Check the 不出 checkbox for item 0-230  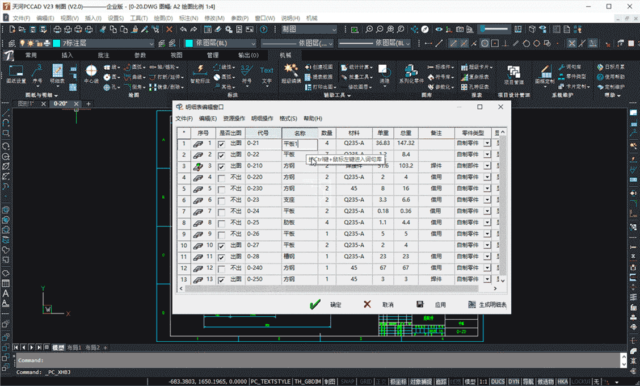[x=221, y=189]
